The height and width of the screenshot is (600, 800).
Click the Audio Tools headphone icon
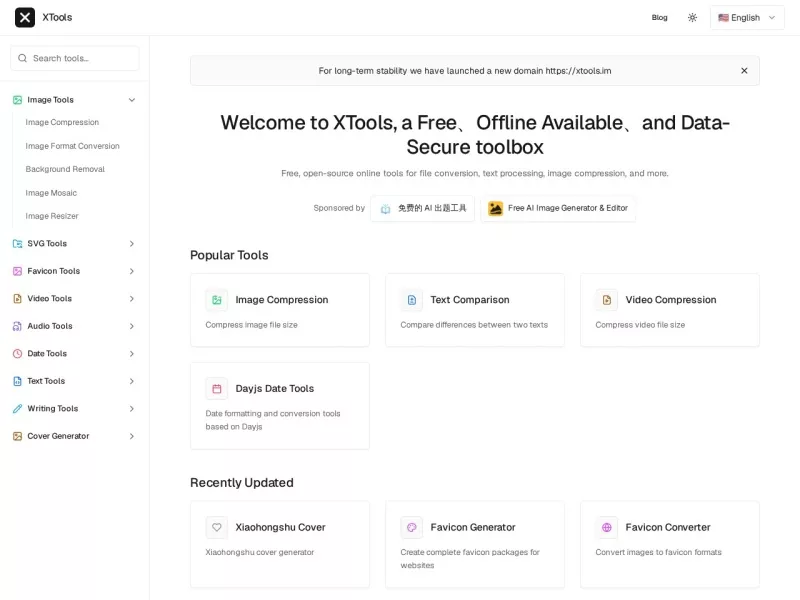pos(17,326)
